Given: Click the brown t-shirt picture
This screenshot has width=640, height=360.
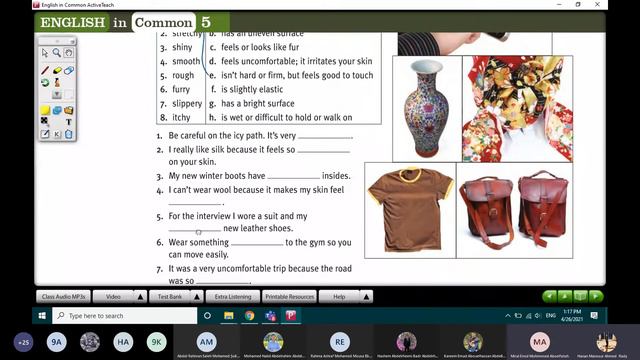Looking at the screenshot, I should [x=410, y=210].
